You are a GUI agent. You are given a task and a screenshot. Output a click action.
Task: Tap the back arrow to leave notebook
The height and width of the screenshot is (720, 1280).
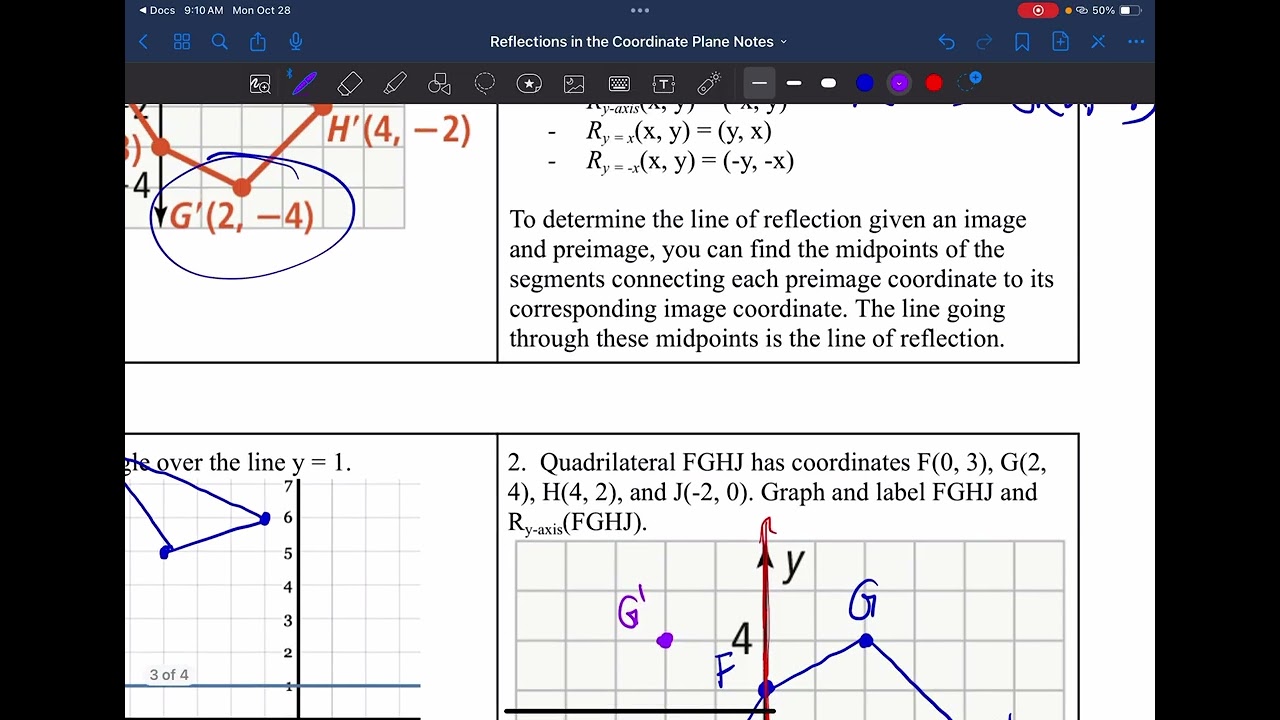coord(144,42)
